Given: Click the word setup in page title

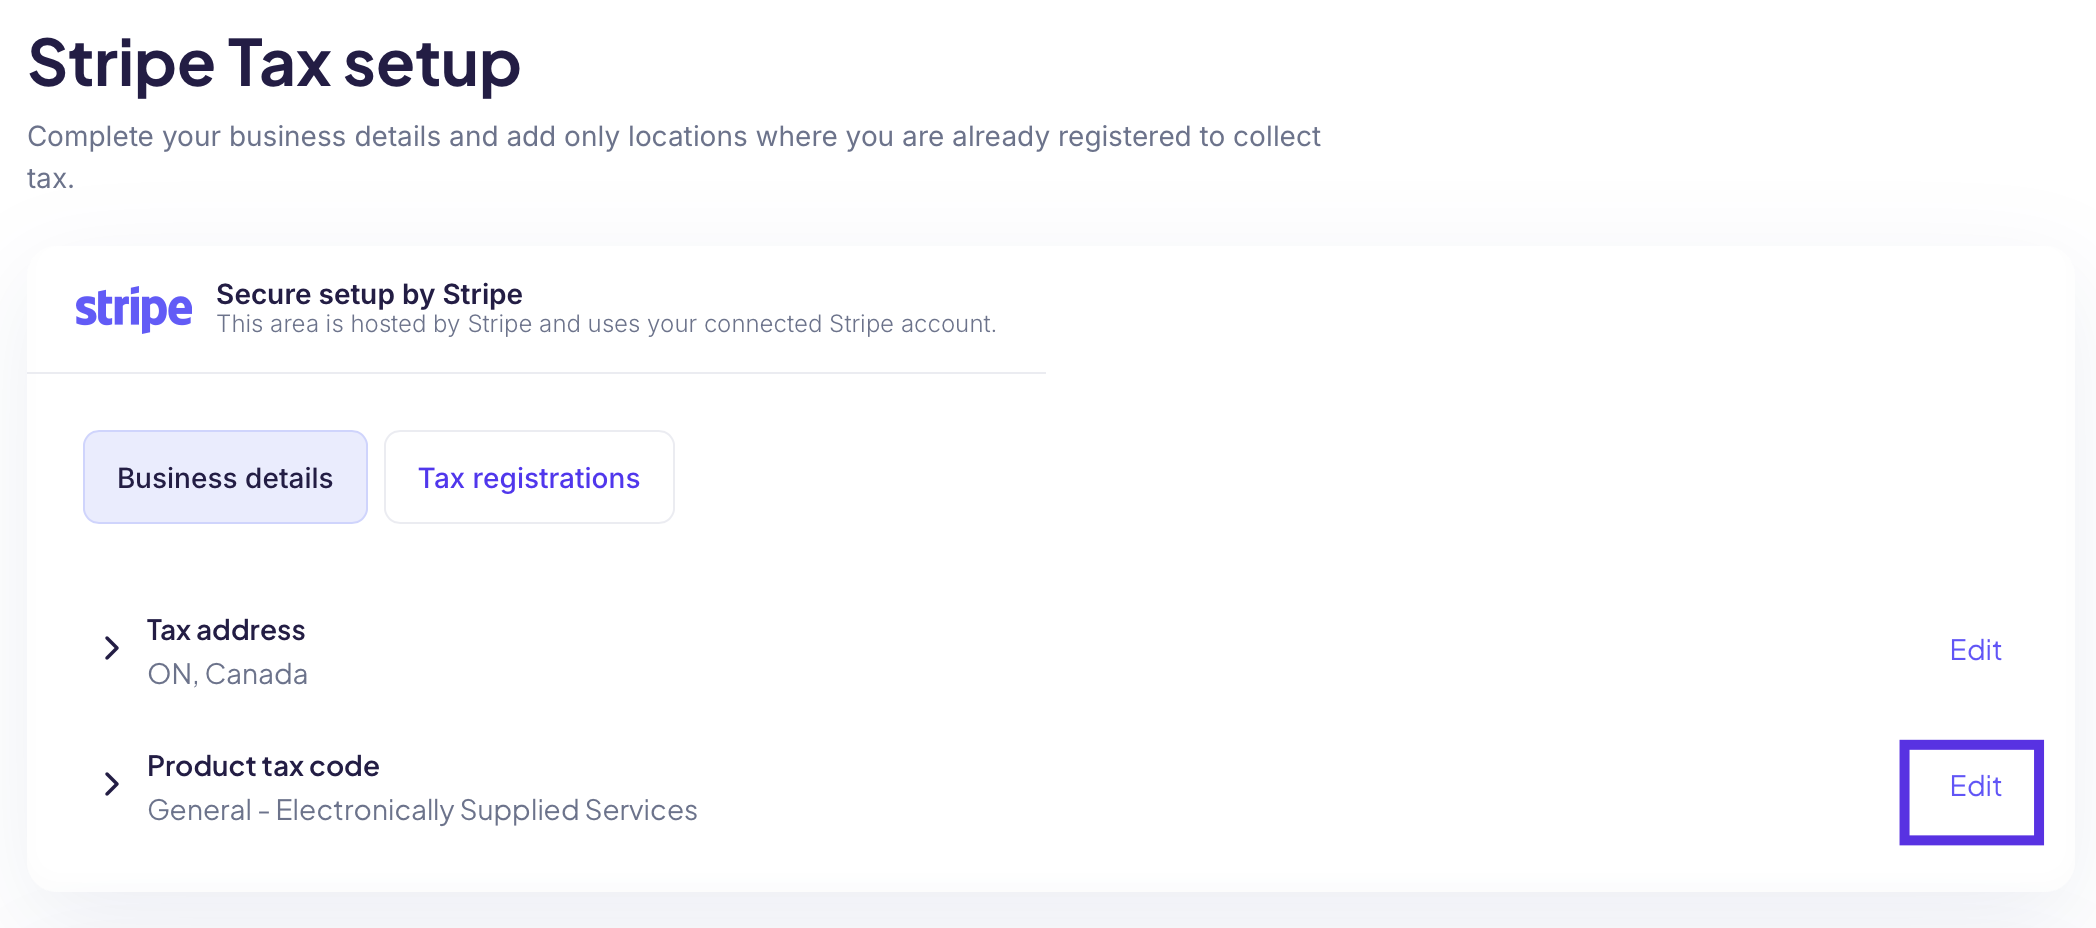Looking at the screenshot, I should point(432,63).
